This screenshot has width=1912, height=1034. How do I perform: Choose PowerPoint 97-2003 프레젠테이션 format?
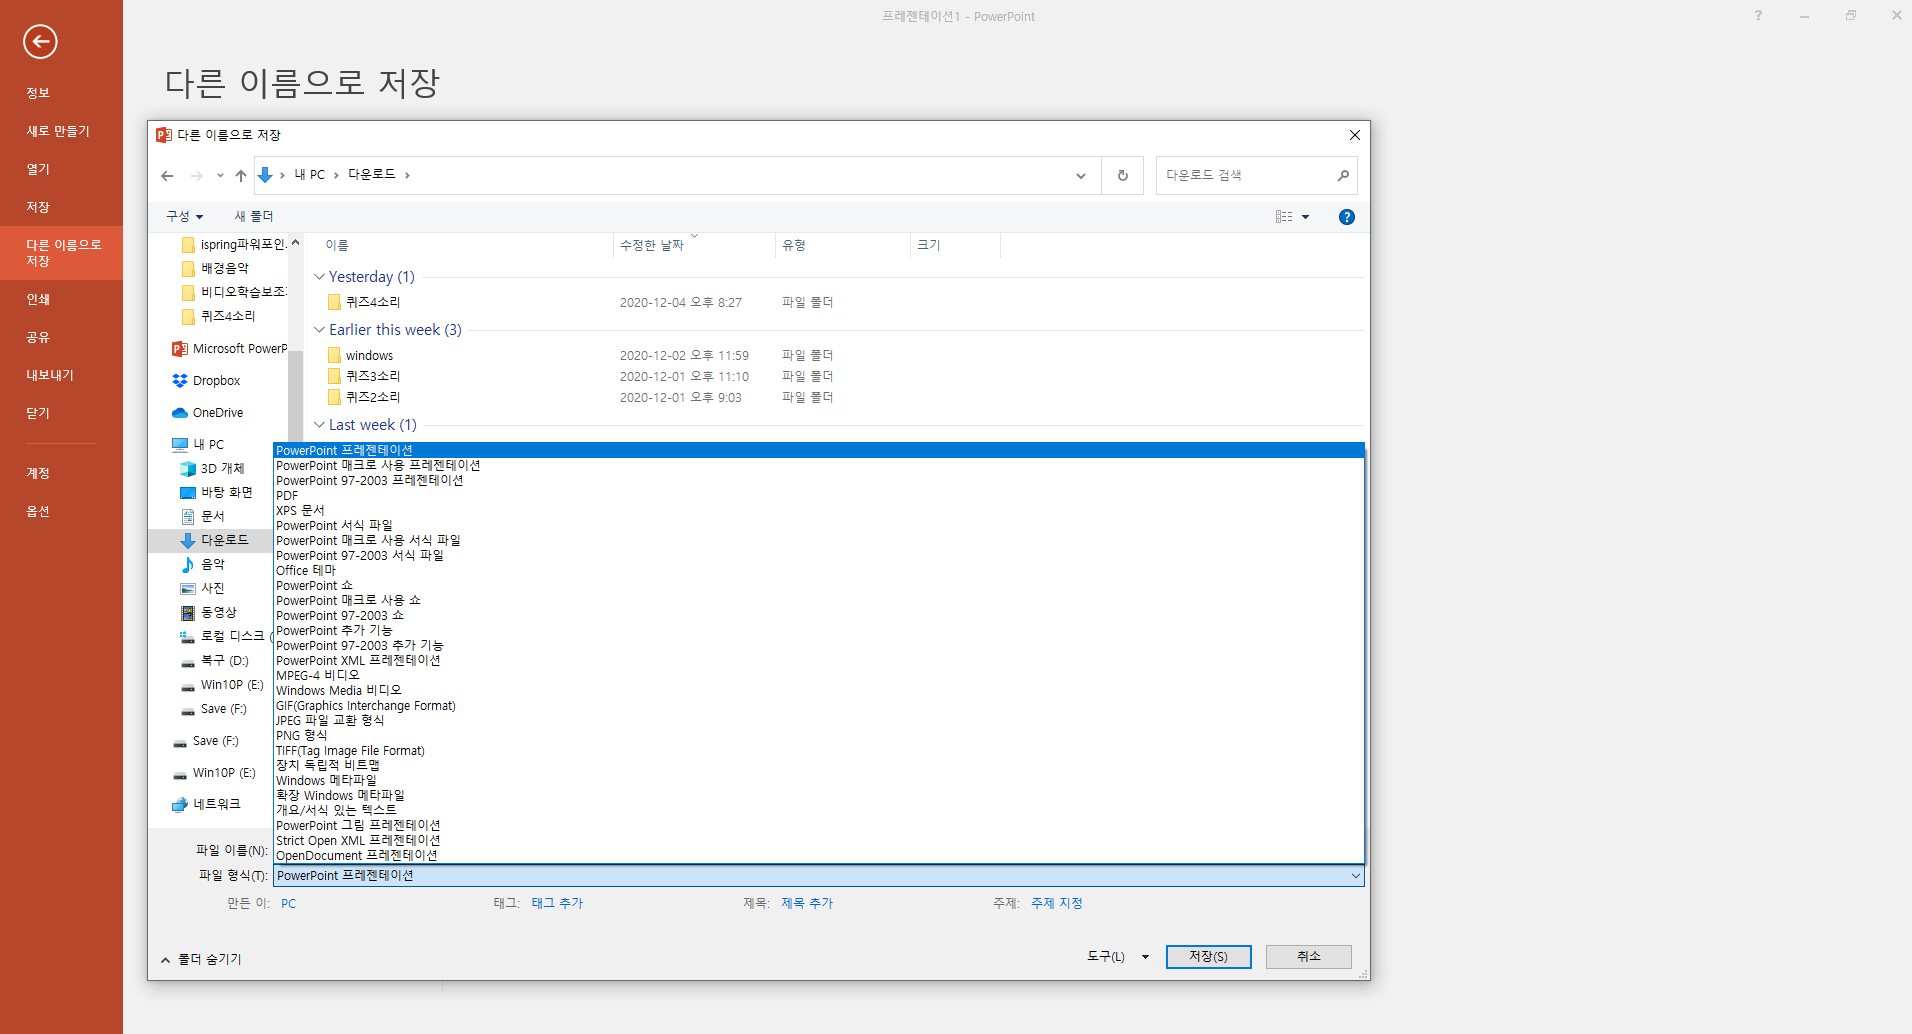tap(818, 481)
